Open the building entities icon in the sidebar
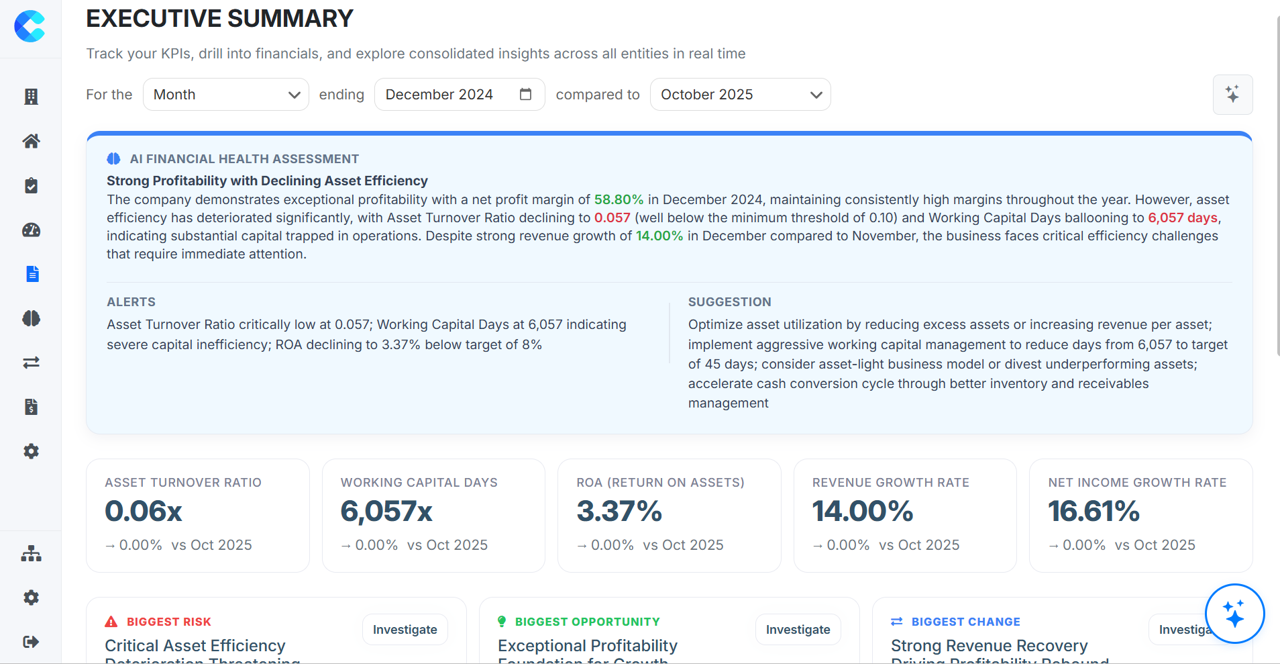The height and width of the screenshot is (664, 1280). pos(31,97)
